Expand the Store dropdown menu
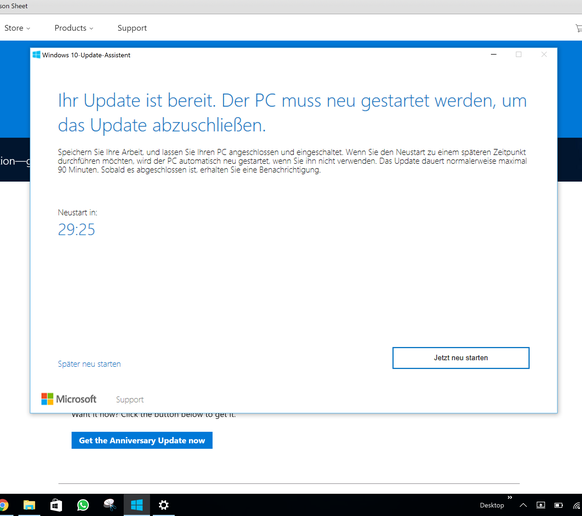582x516 pixels. 17,28
